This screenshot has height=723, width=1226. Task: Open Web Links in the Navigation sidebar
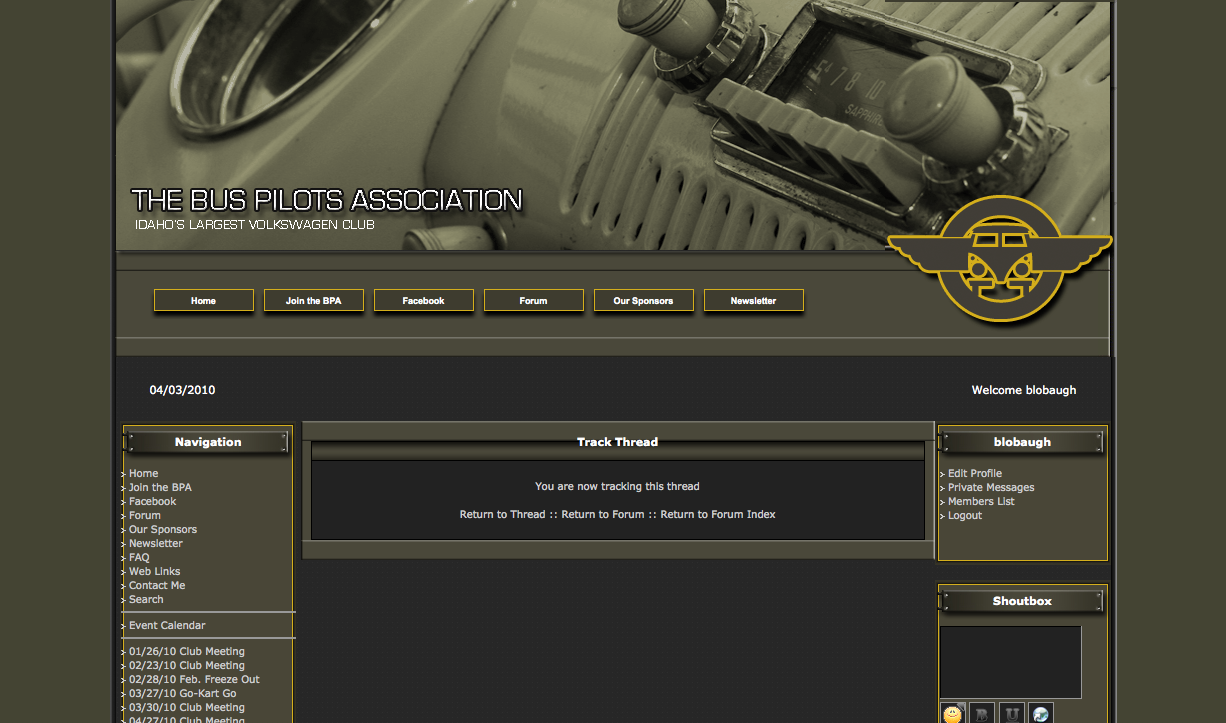[154, 572]
